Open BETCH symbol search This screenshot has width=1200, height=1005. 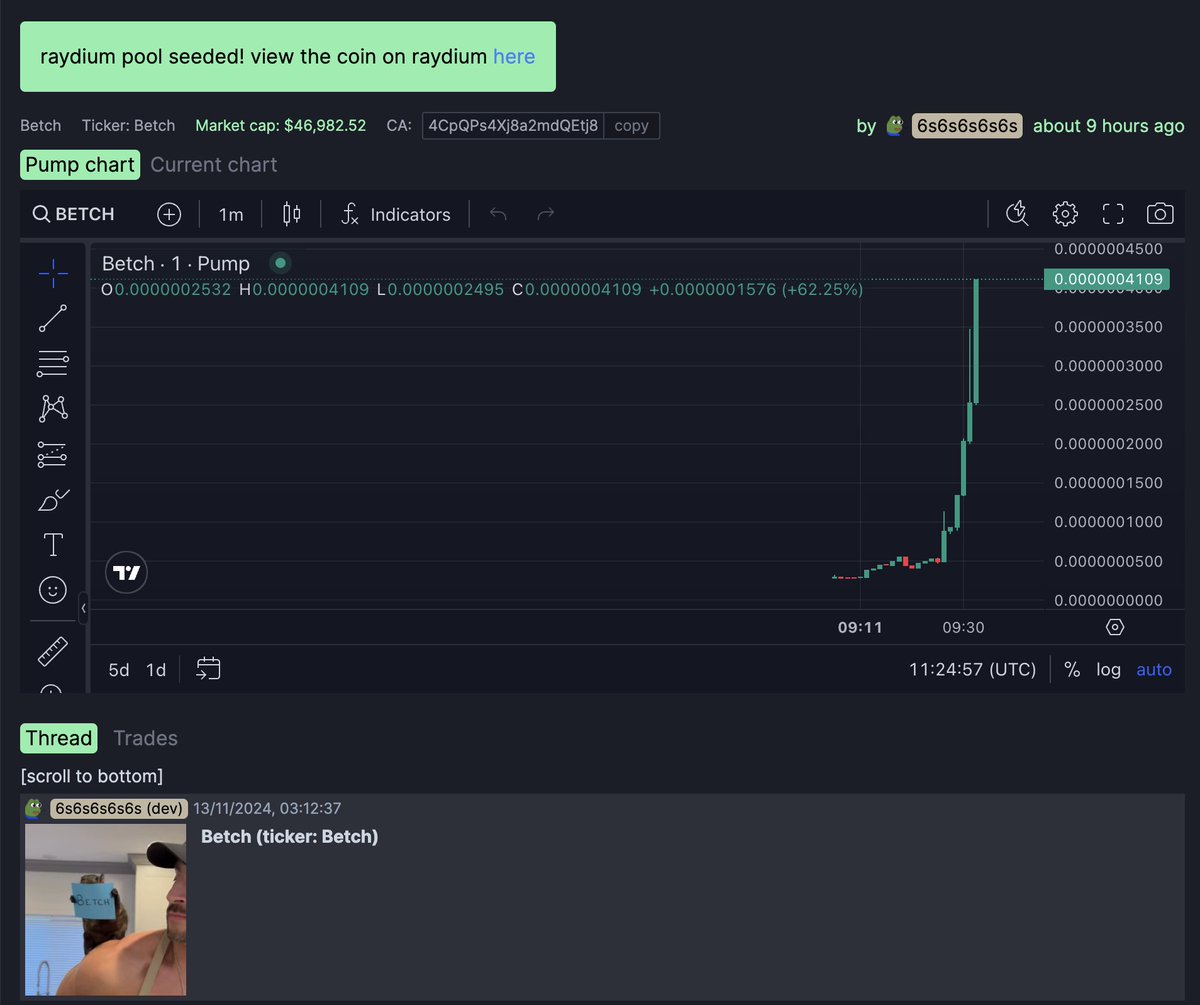click(x=74, y=214)
